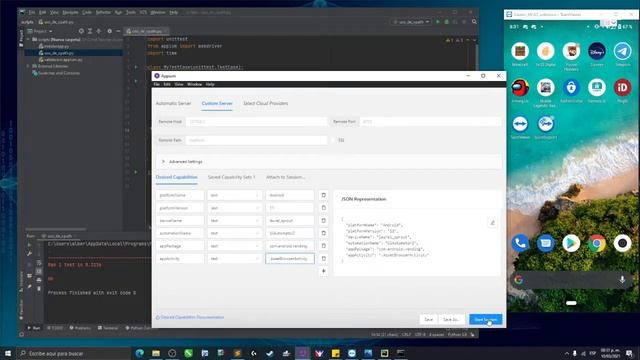640x360 pixels.
Task: Open type dropdown for platformName row
Action: coord(234,195)
